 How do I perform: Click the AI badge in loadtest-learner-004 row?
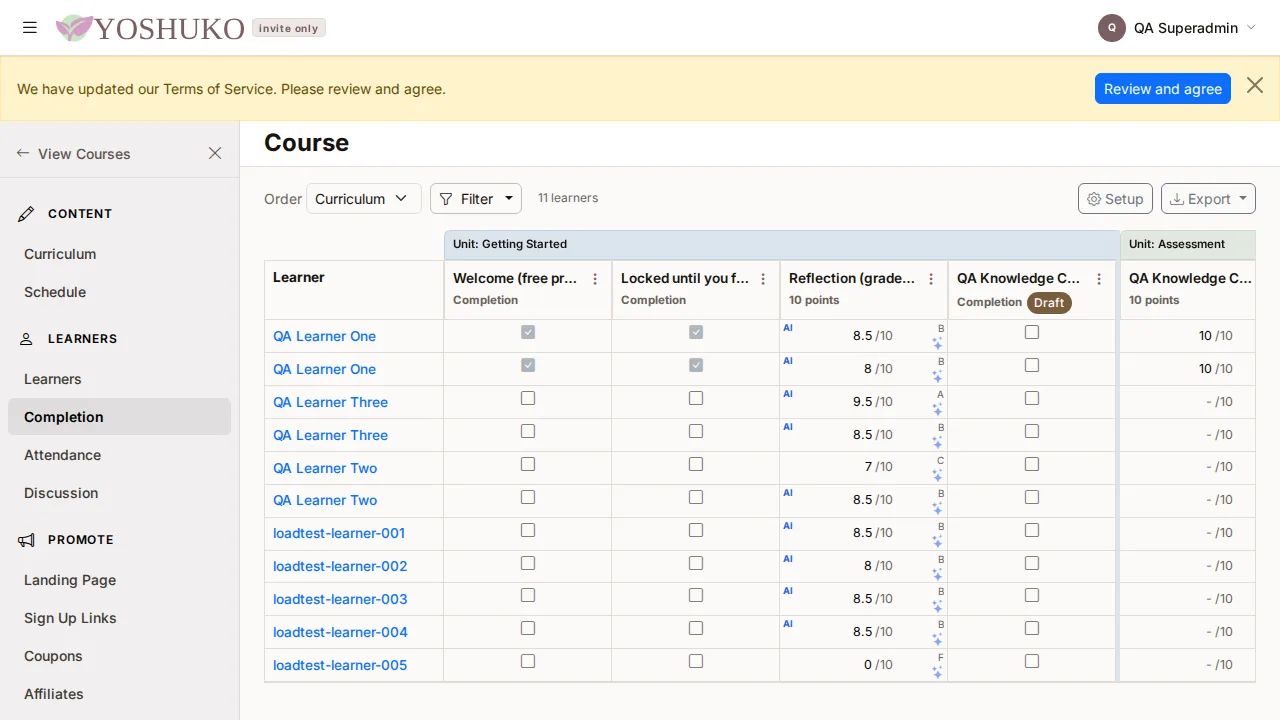[788, 624]
